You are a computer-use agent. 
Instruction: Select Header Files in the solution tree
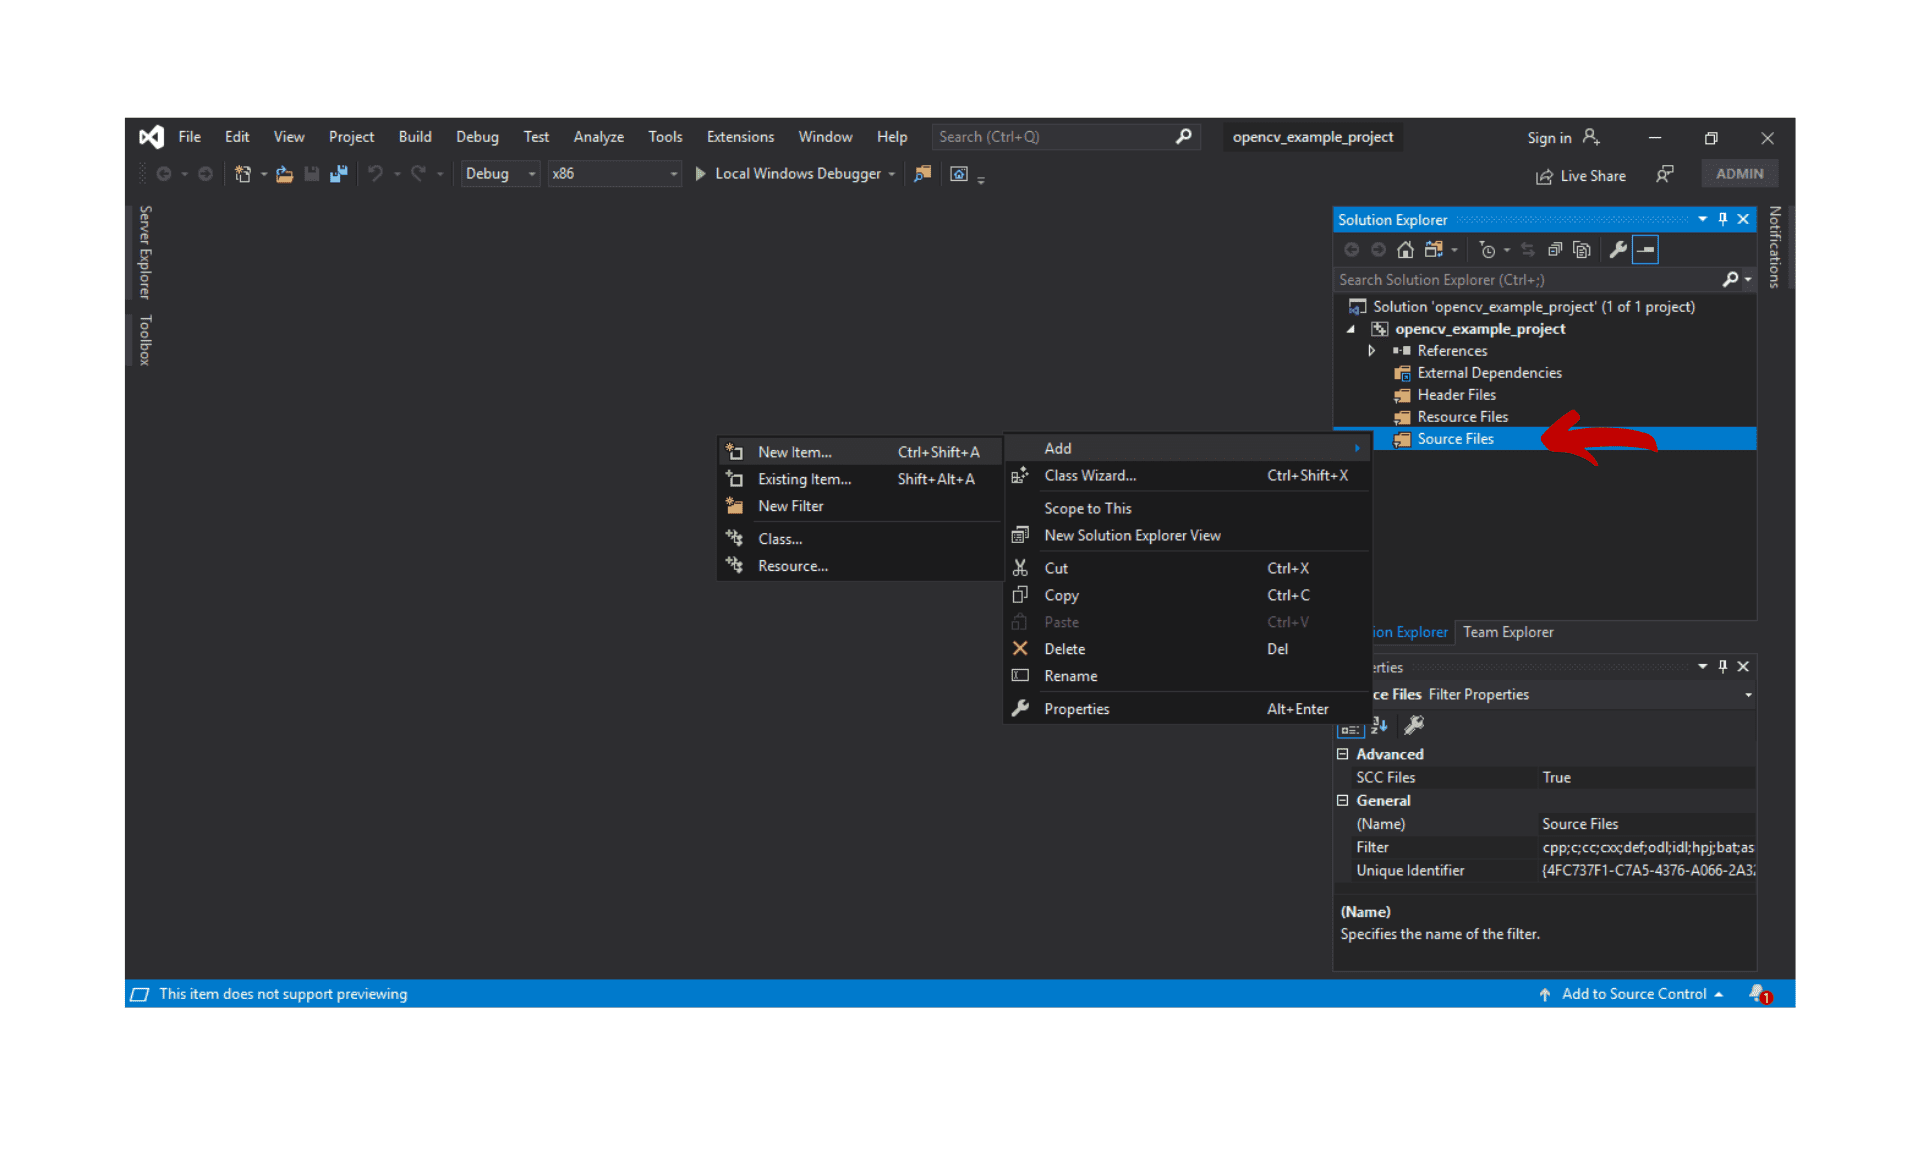coord(1456,395)
